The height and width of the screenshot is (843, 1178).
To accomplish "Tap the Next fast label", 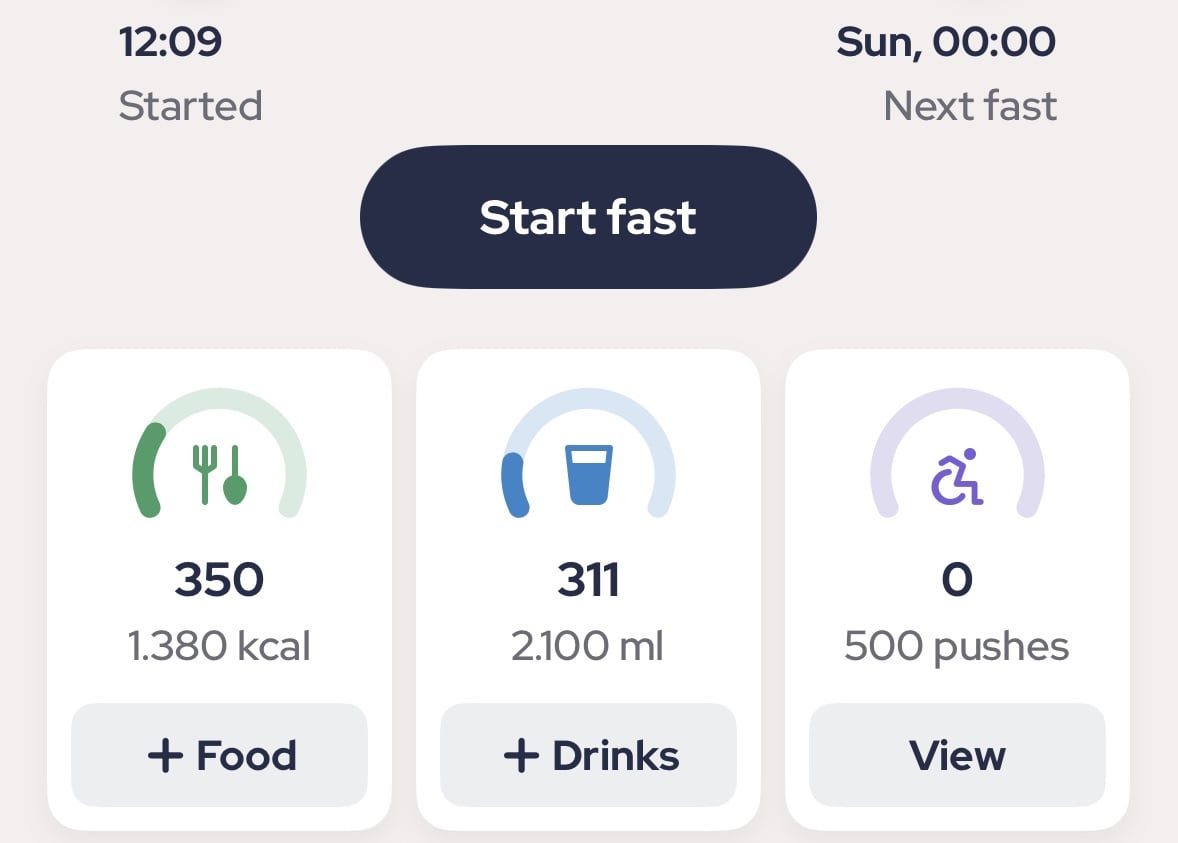I will click(970, 106).
